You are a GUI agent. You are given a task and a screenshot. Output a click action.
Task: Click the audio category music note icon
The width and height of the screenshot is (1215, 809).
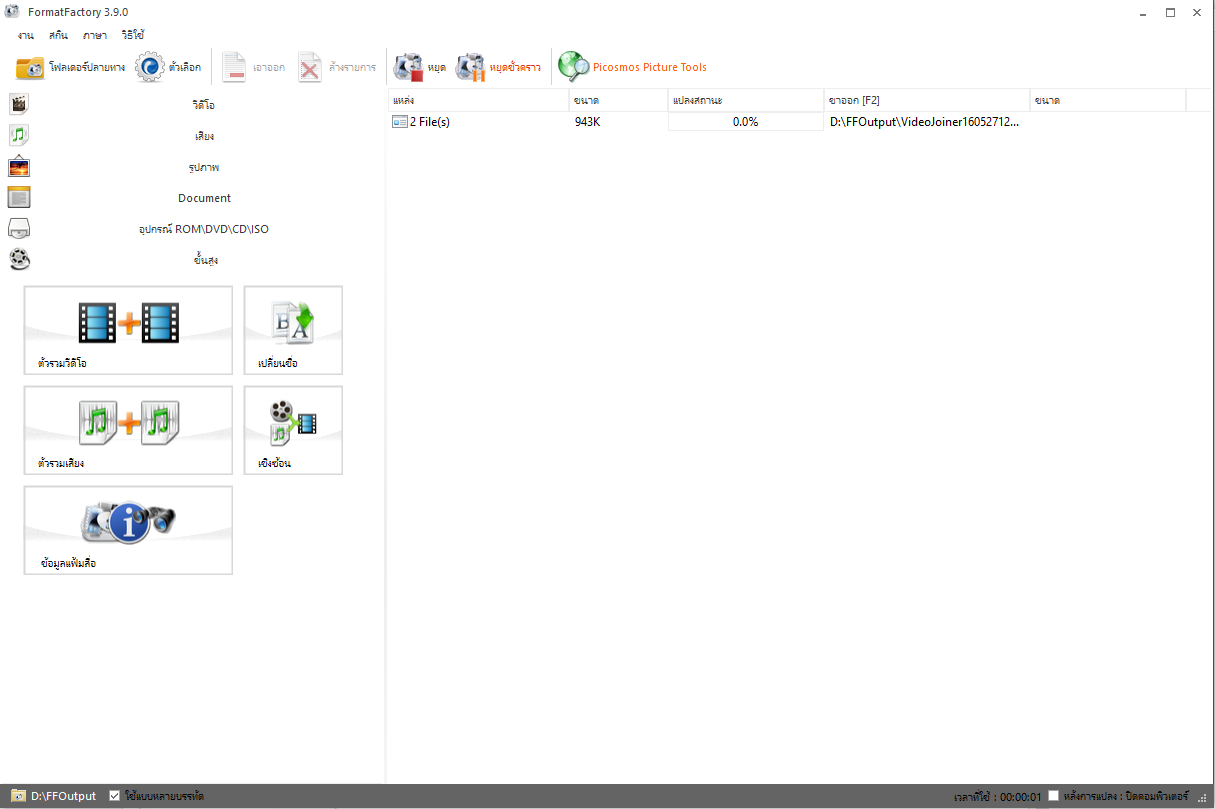(19, 135)
